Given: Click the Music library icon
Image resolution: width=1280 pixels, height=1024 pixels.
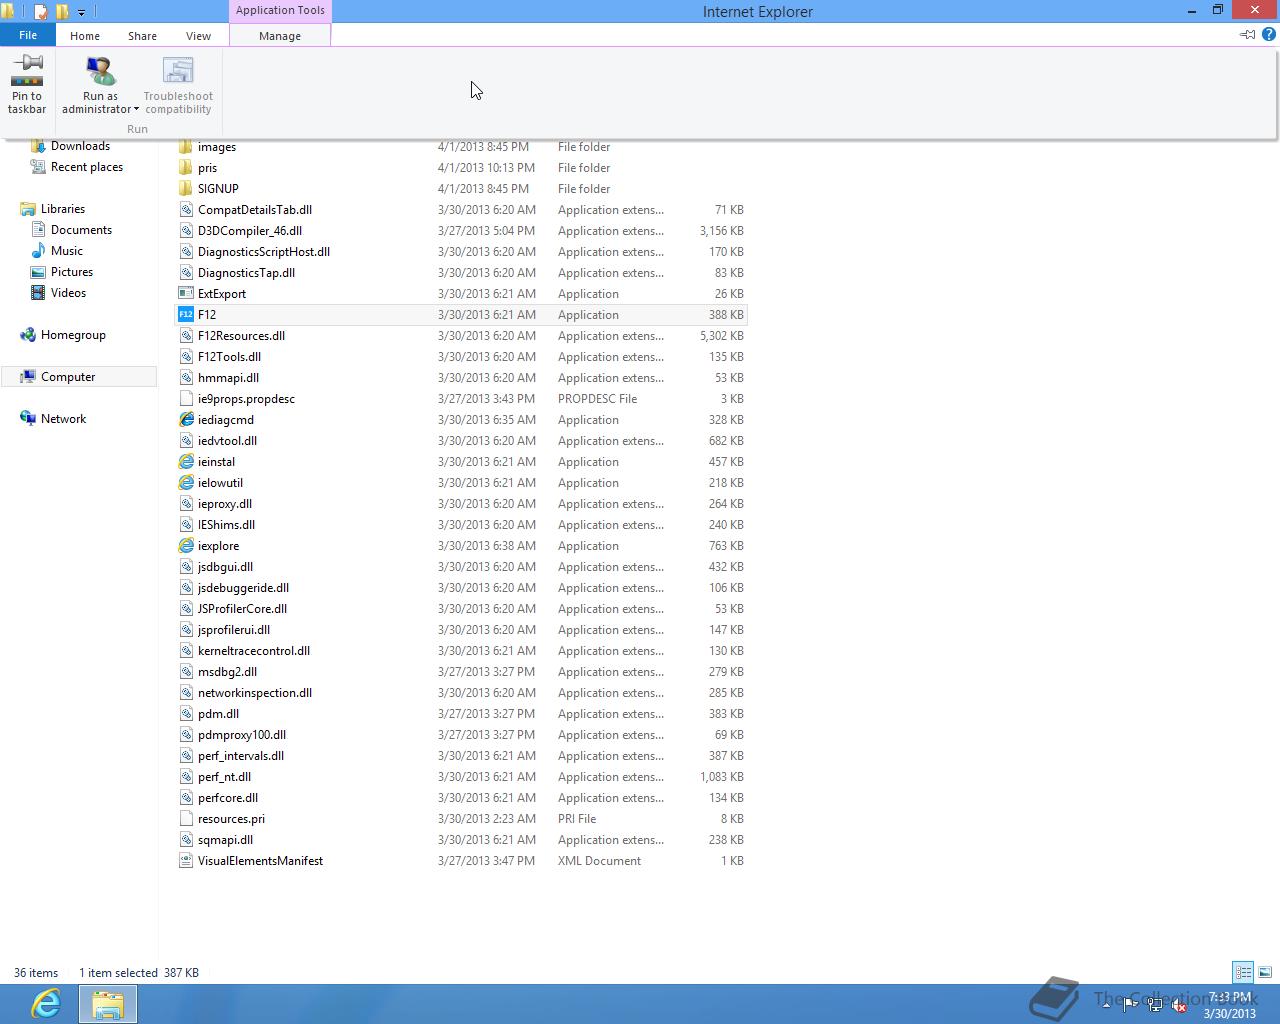Looking at the screenshot, I should pos(38,251).
